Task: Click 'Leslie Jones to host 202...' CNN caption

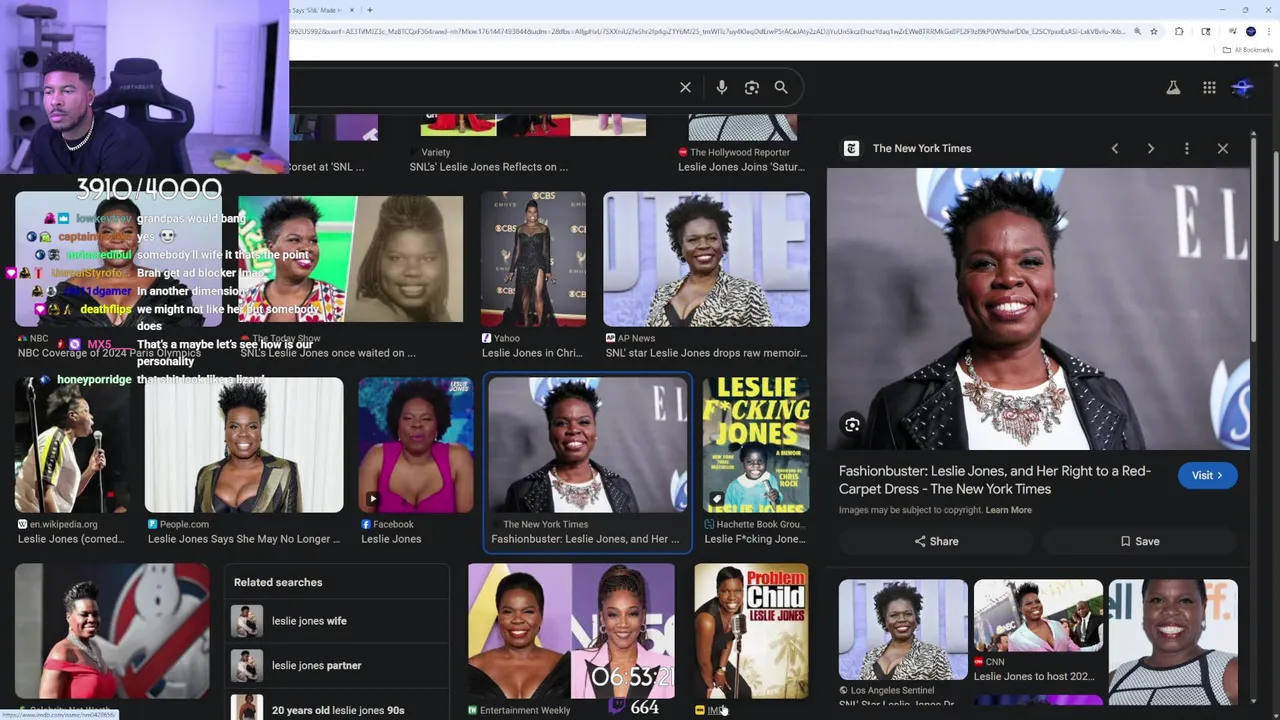Action: 1034,677
